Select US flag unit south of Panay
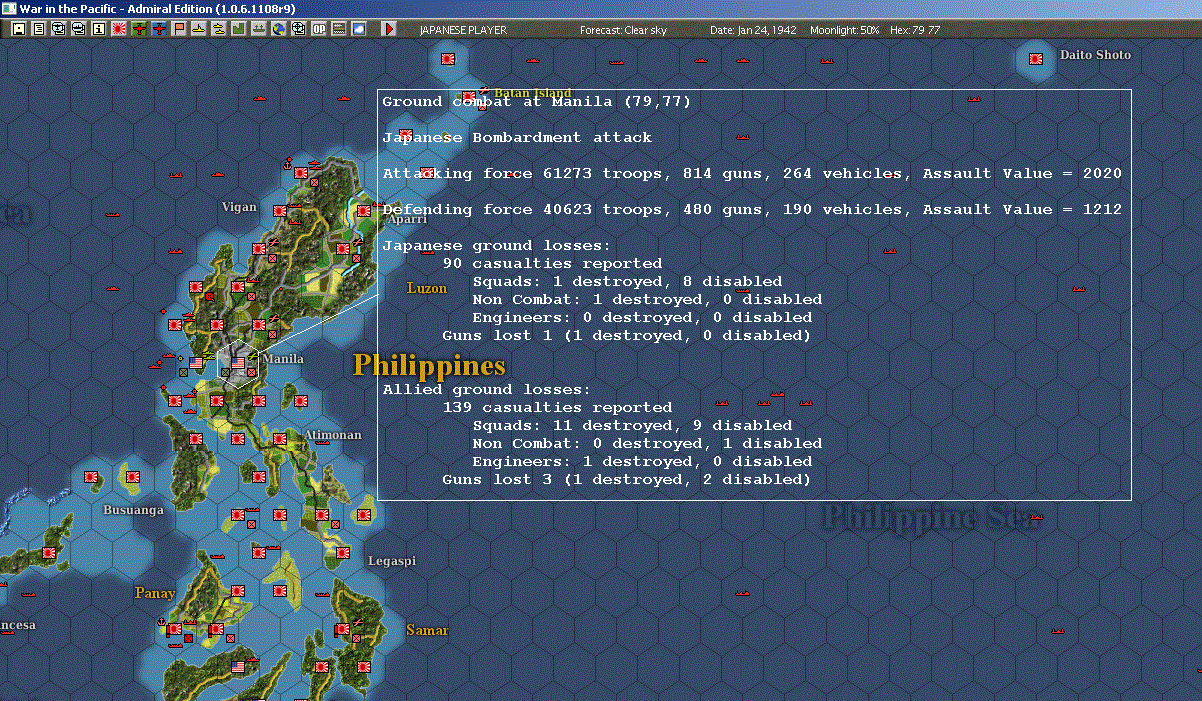Screen dimensions: 1202x701 238,667
